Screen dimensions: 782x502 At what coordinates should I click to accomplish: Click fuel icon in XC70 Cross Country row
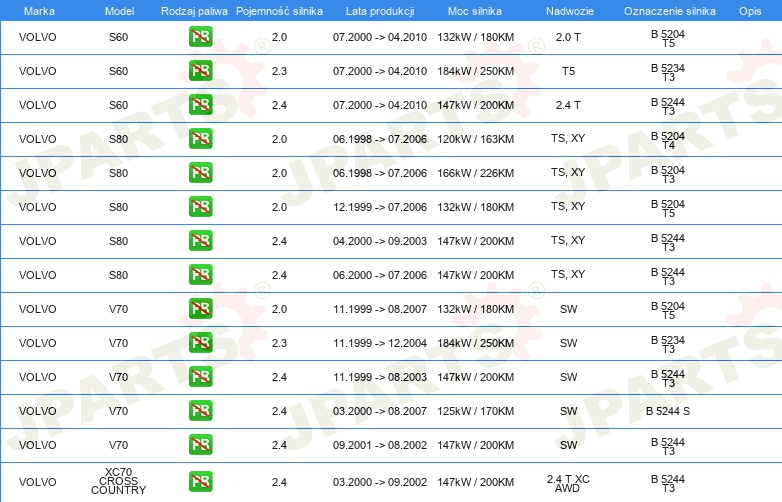click(200, 482)
